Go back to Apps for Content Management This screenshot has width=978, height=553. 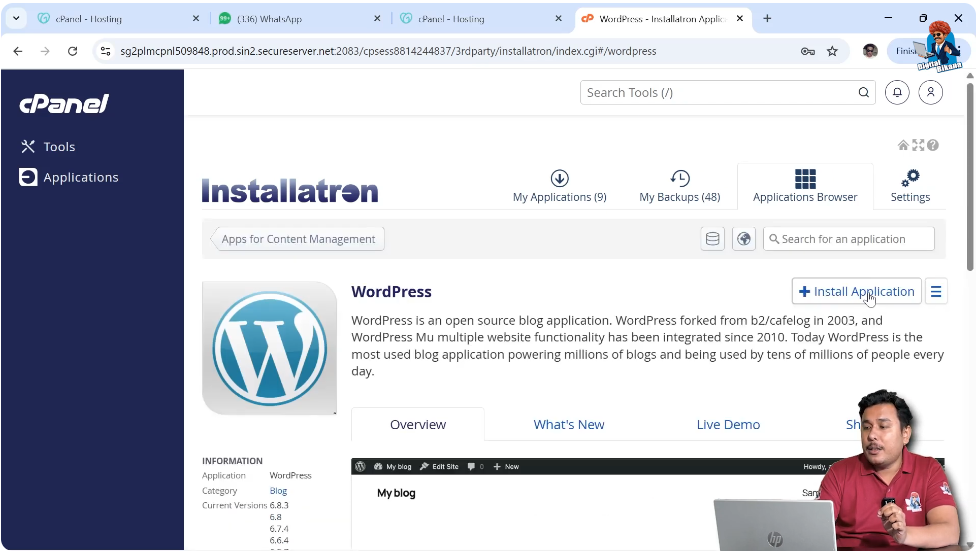298,239
